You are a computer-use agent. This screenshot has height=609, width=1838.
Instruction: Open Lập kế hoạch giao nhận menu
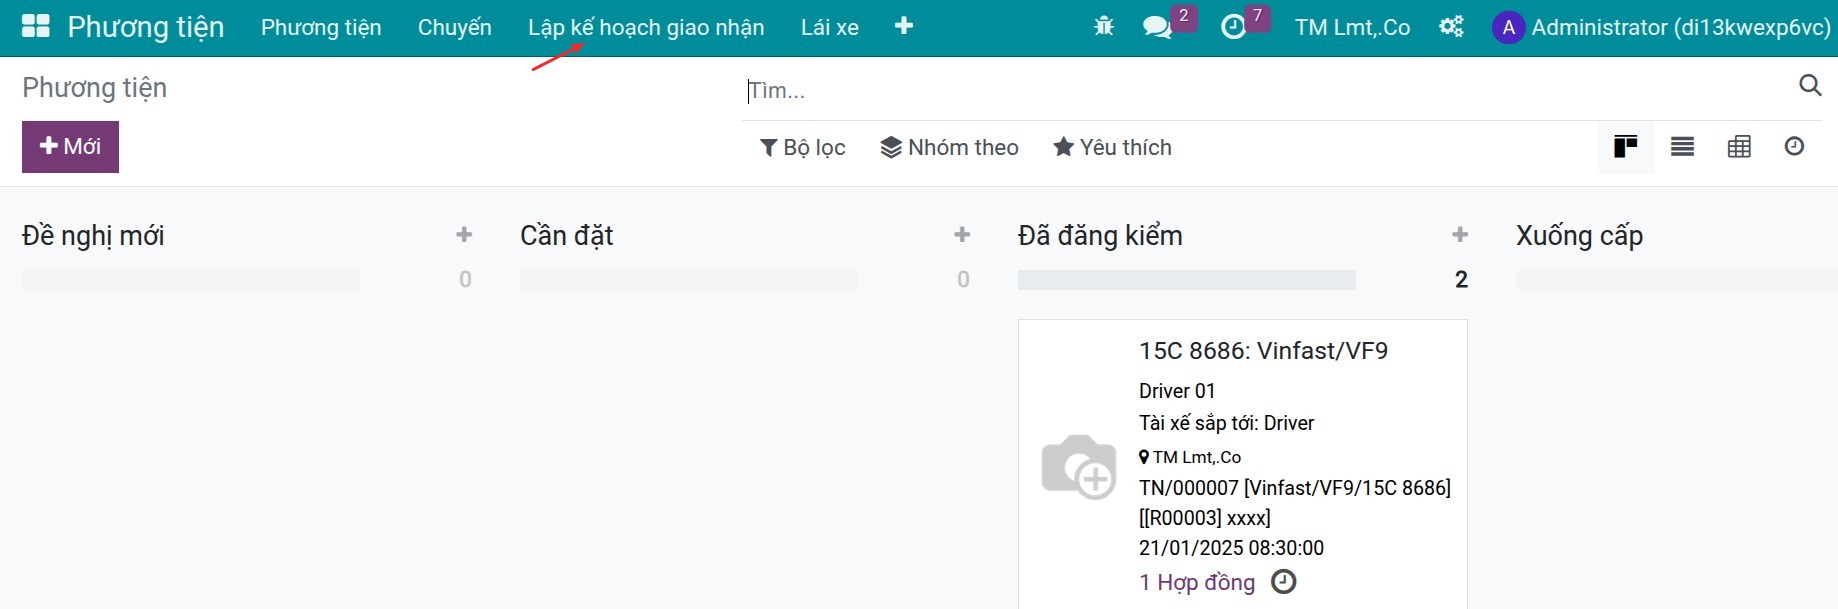pos(646,27)
